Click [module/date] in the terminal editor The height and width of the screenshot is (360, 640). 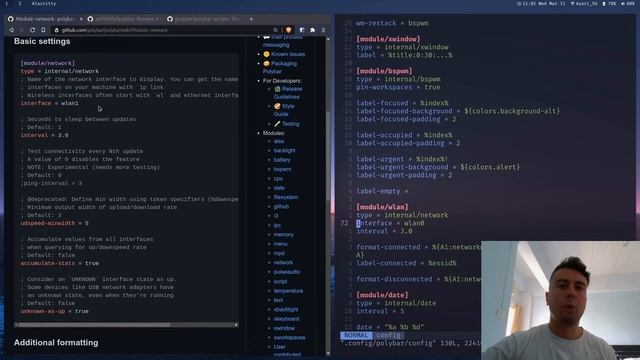point(382,295)
